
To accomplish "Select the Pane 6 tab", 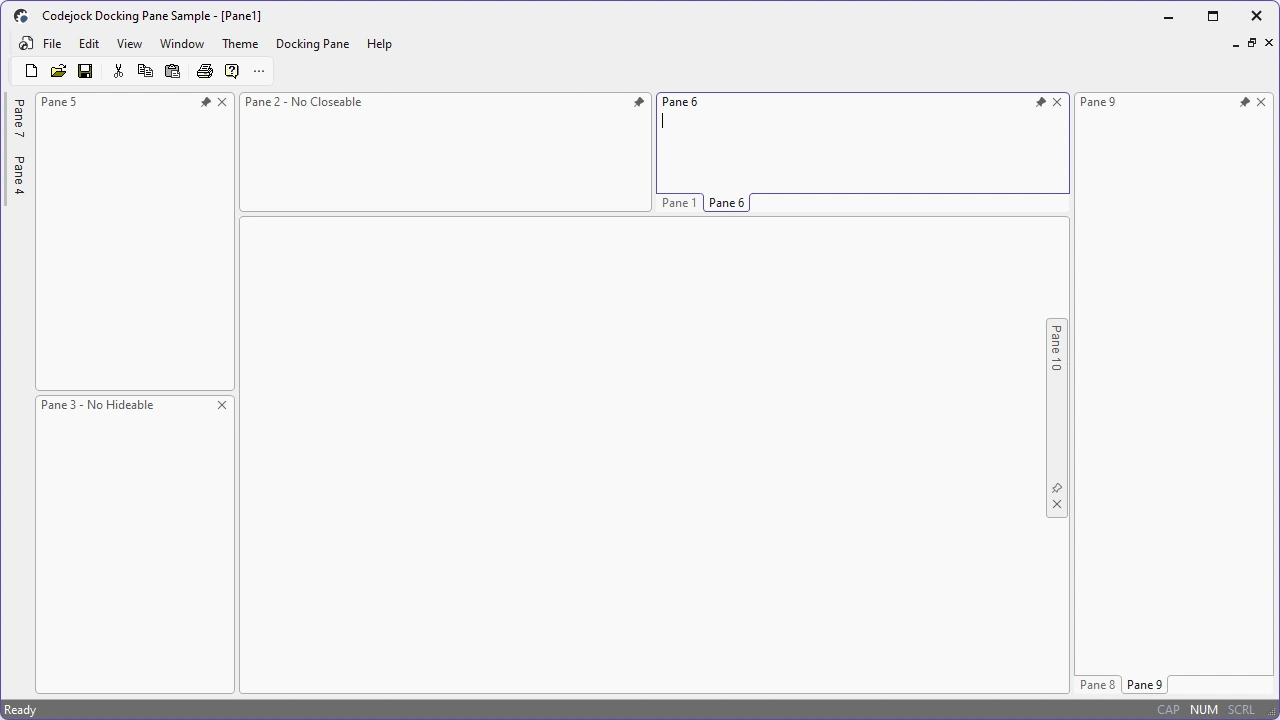I will click(727, 203).
